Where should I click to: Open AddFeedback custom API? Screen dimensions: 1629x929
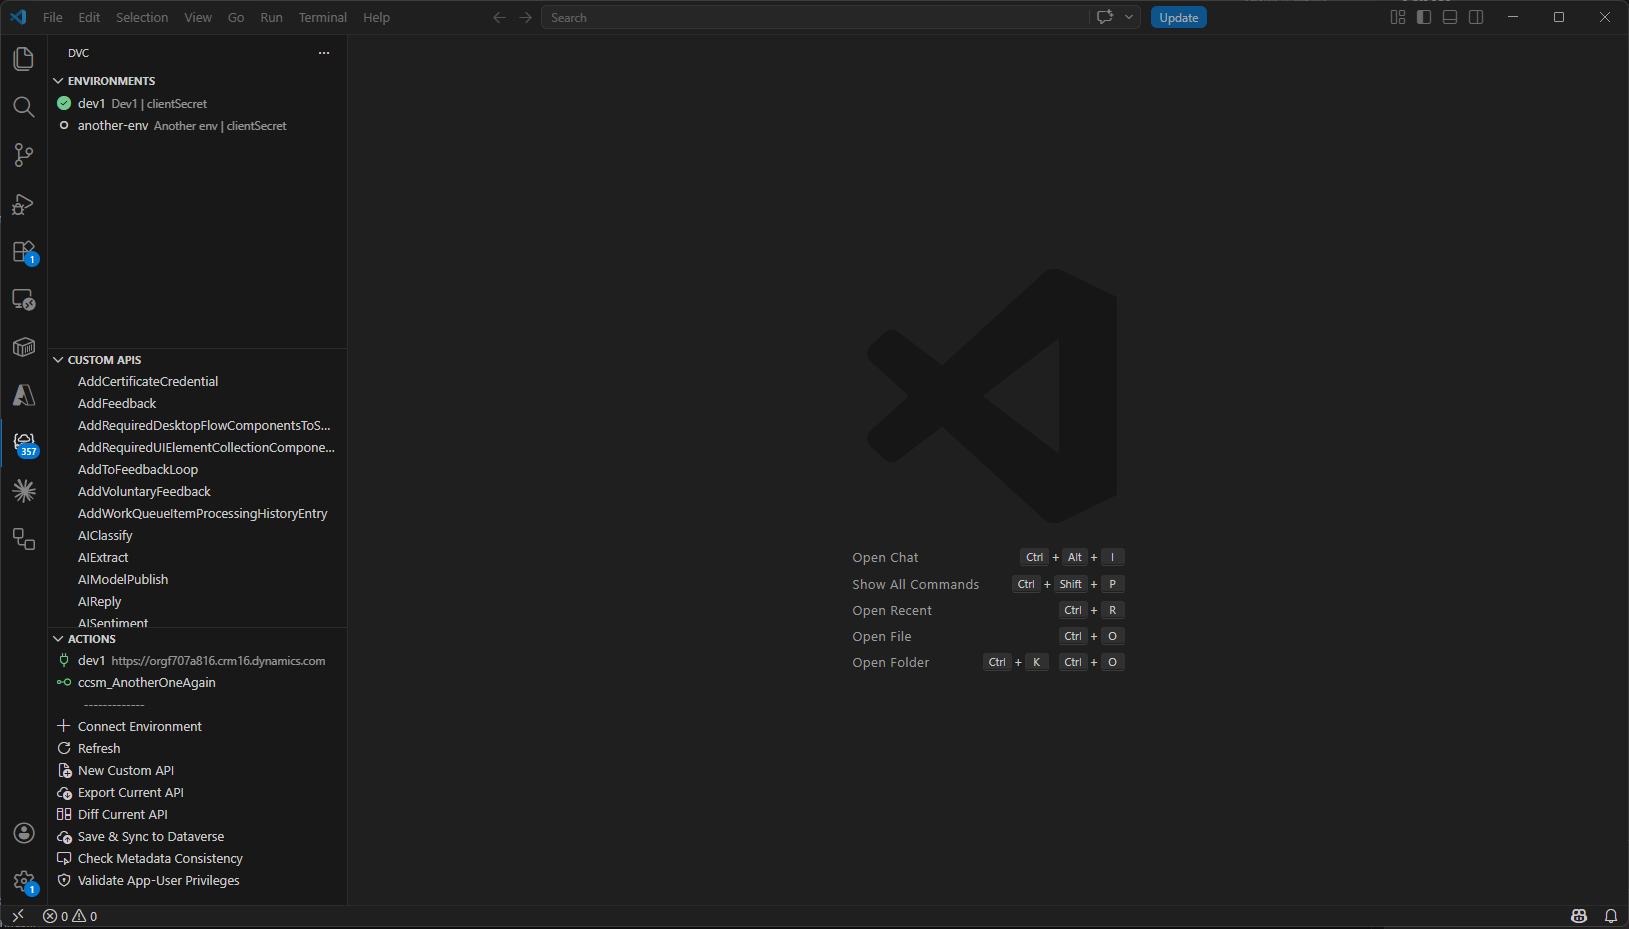pyautogui.click(x=197, y=404)
